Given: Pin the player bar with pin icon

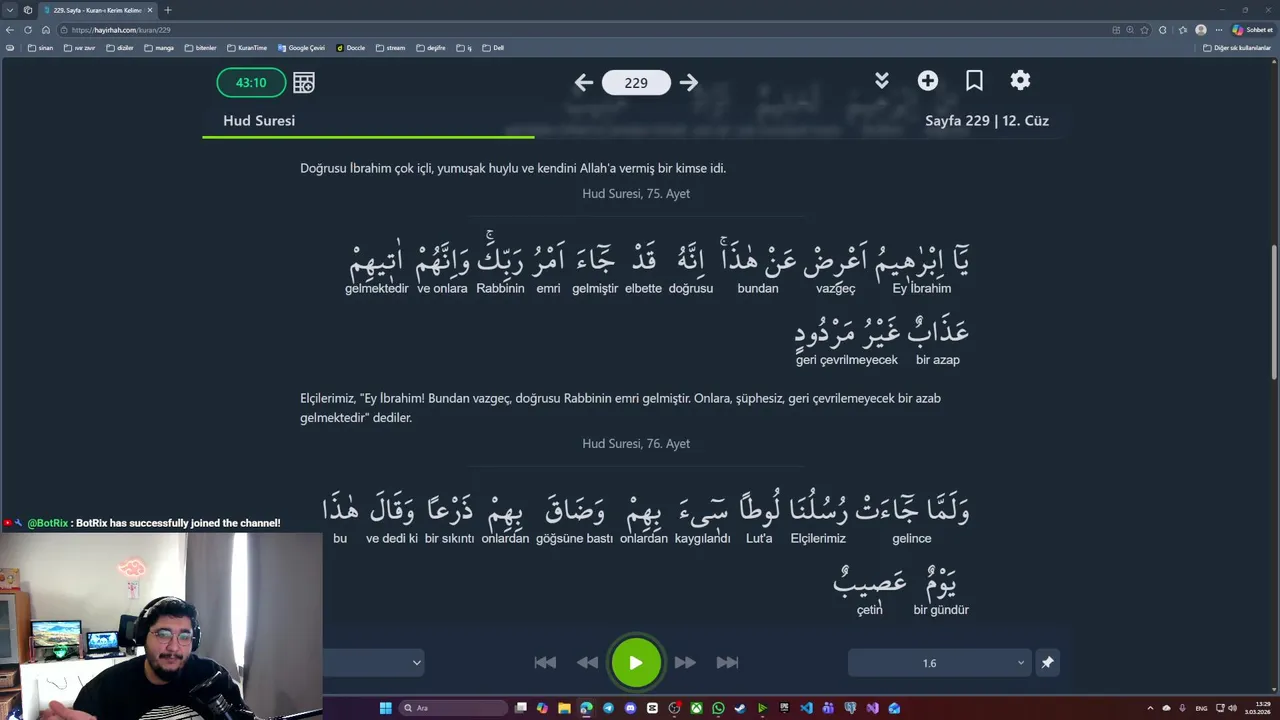Looking at the screenshot, I should coord(1047,663).
